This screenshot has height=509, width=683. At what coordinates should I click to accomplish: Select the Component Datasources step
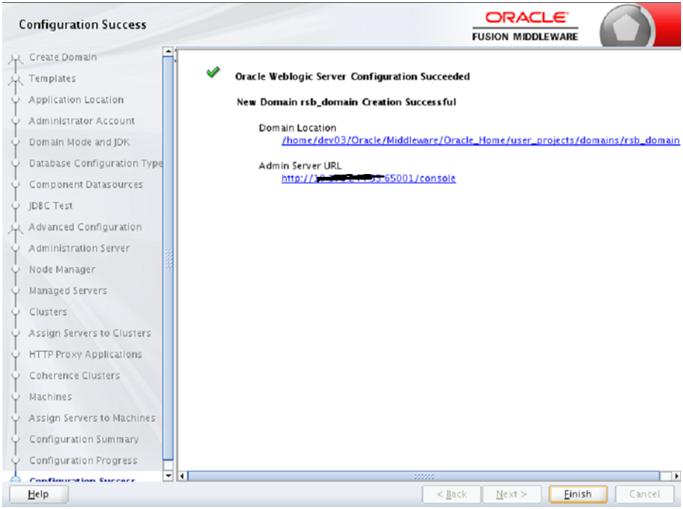point(86,185)
